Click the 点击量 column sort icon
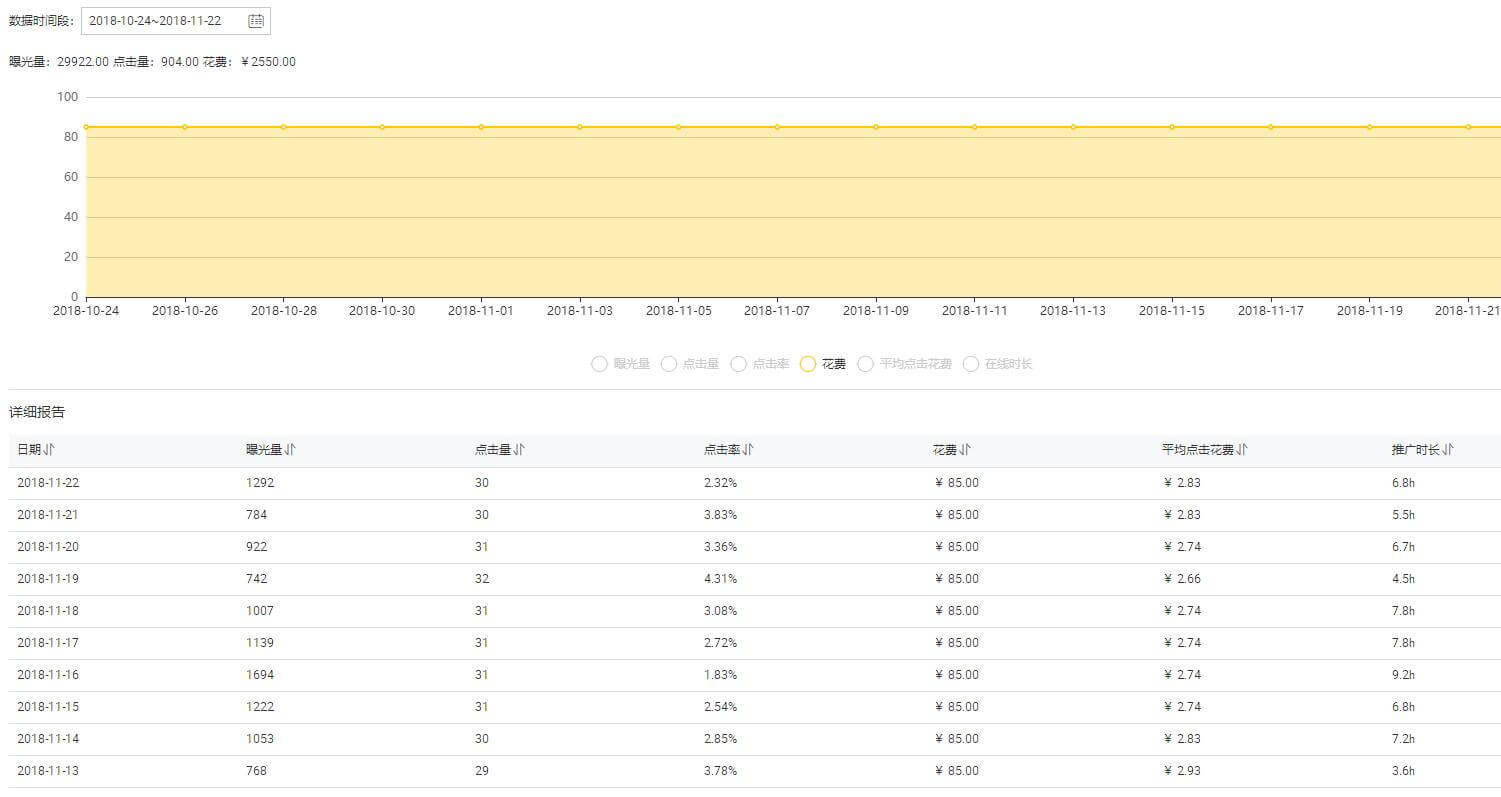 [x=519, y=450]
